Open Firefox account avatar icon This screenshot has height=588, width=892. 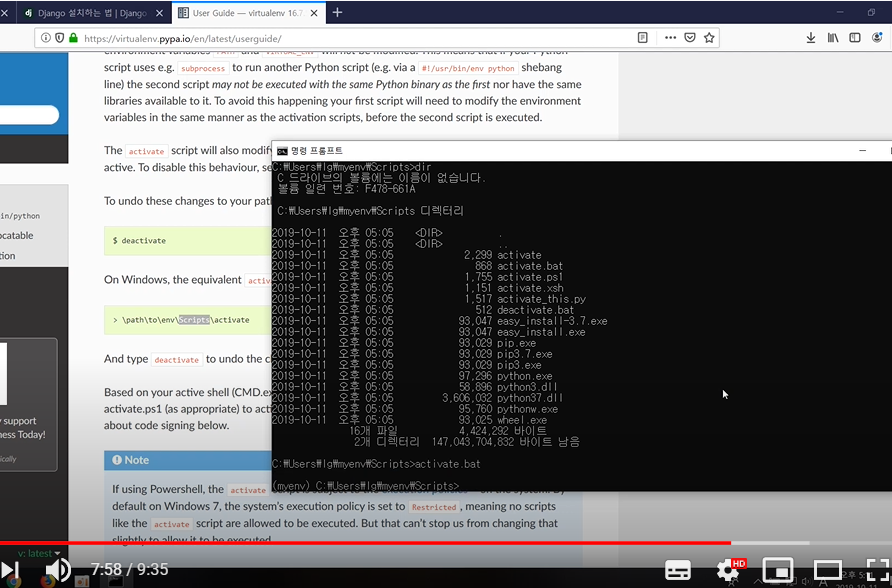coord(877,38)
